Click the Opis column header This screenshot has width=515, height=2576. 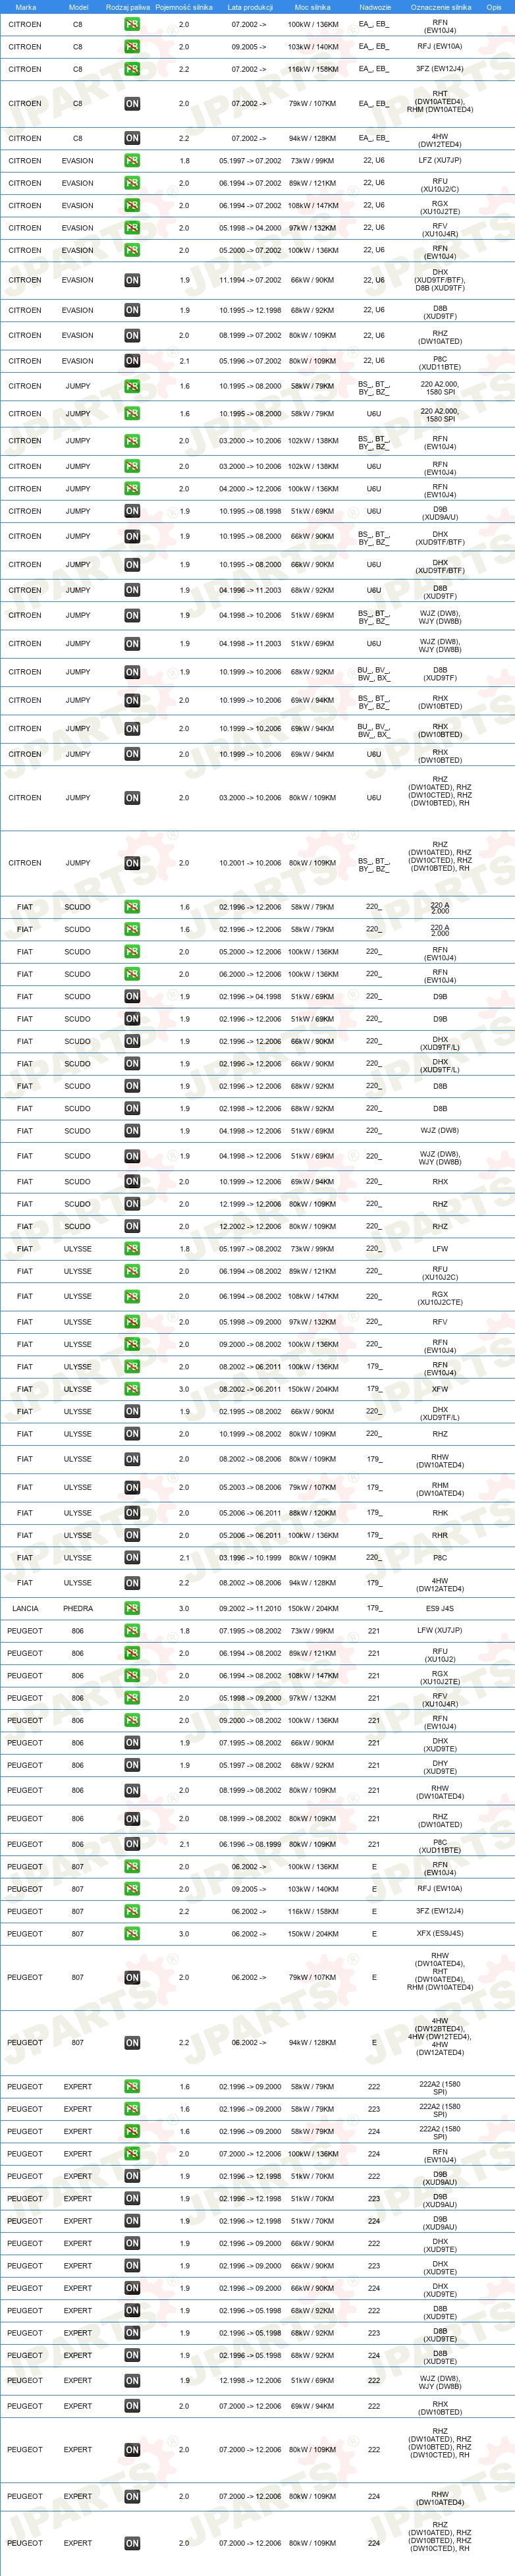pos(494,7)
